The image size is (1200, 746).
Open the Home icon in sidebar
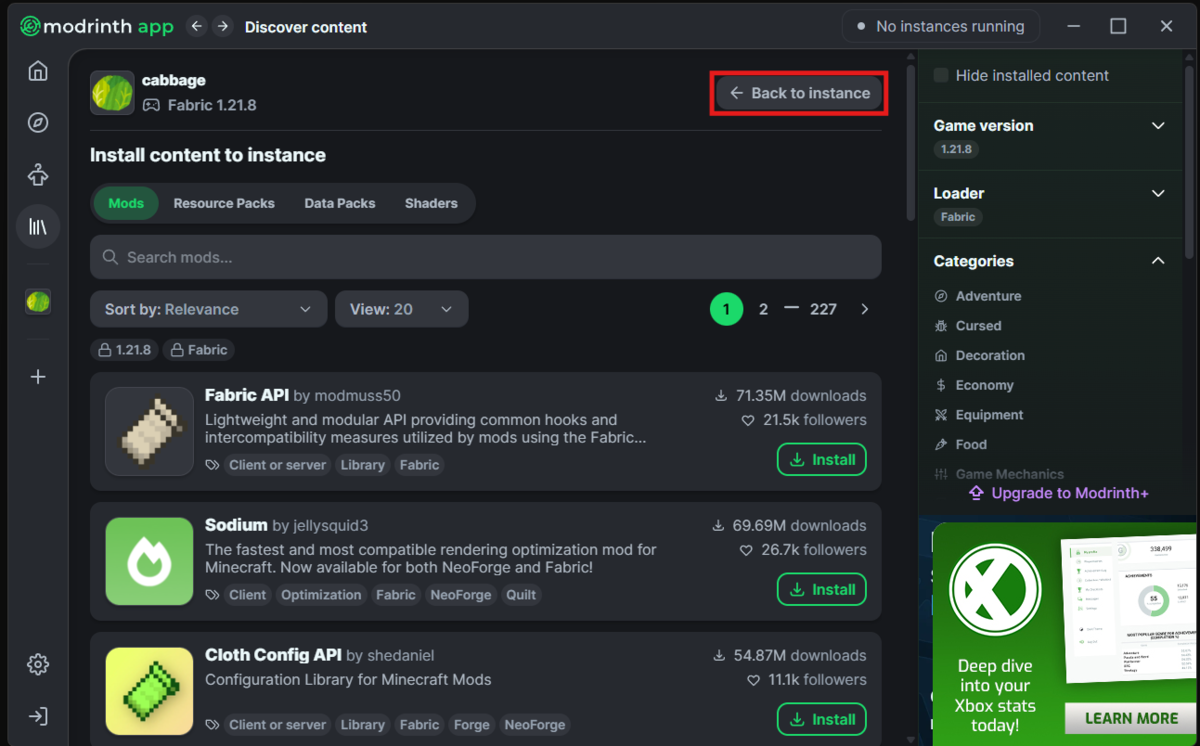tap(38, 71)
